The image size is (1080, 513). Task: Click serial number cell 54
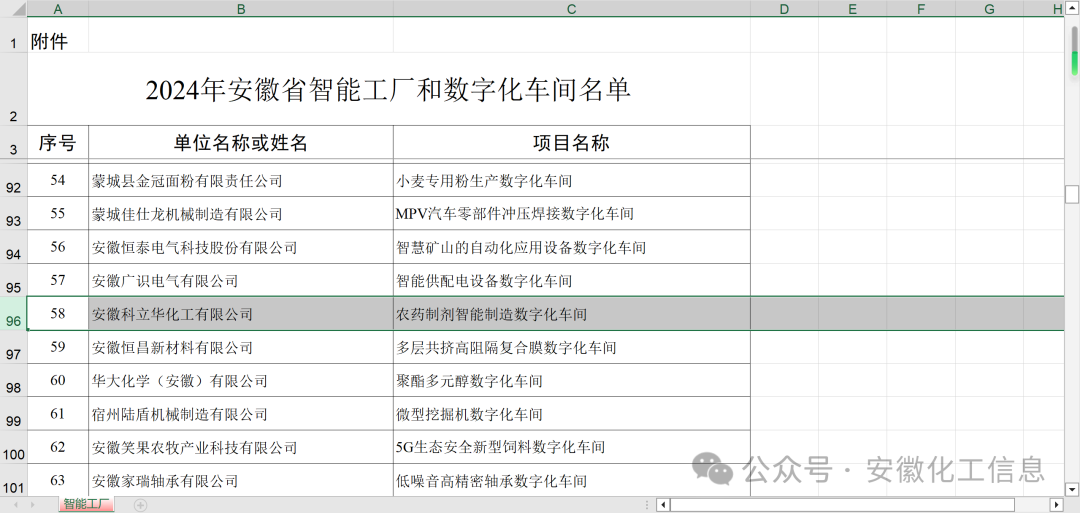tap(58, 180)
